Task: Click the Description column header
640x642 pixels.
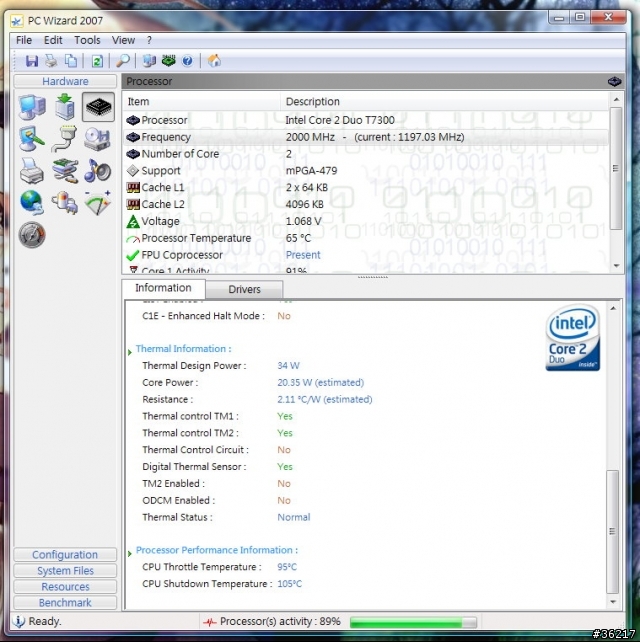Action: tap(445, 102)
